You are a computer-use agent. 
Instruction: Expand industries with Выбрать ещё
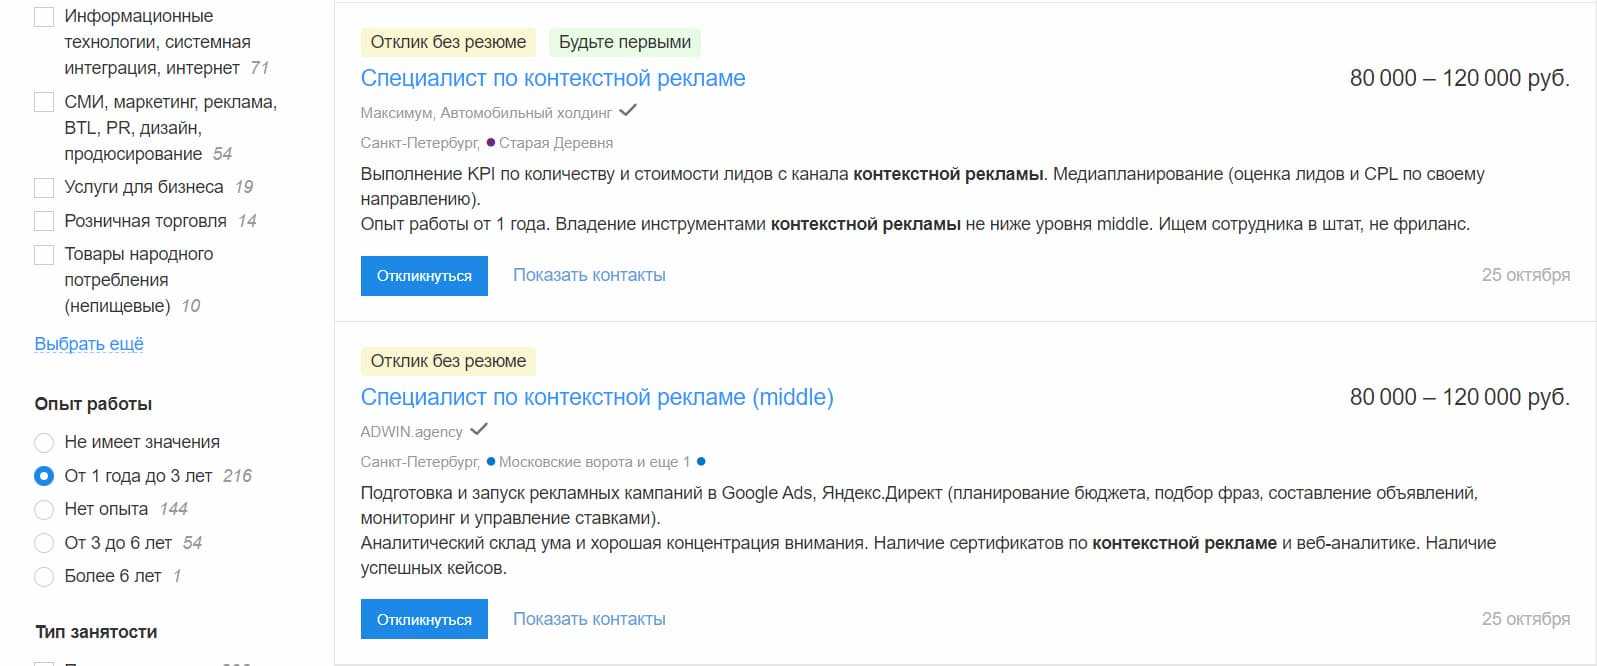(x=89, y=344)
